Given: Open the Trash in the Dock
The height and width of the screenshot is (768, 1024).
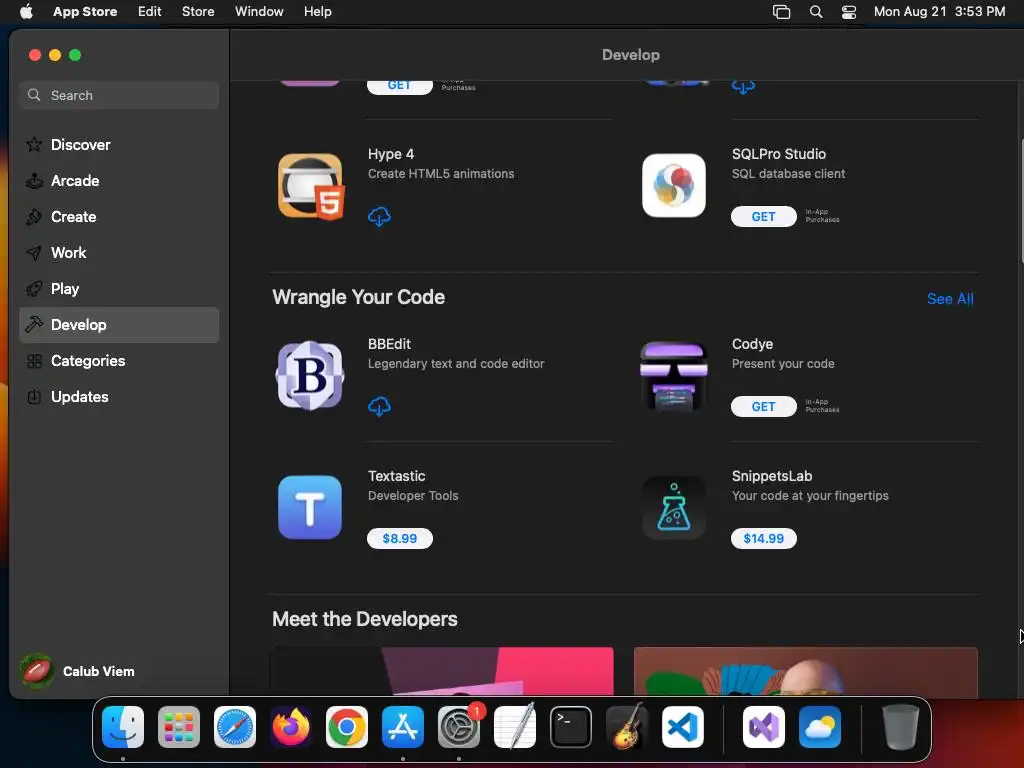Looking at the screenshot, I should pyautogui.click(x=901, y=727).
